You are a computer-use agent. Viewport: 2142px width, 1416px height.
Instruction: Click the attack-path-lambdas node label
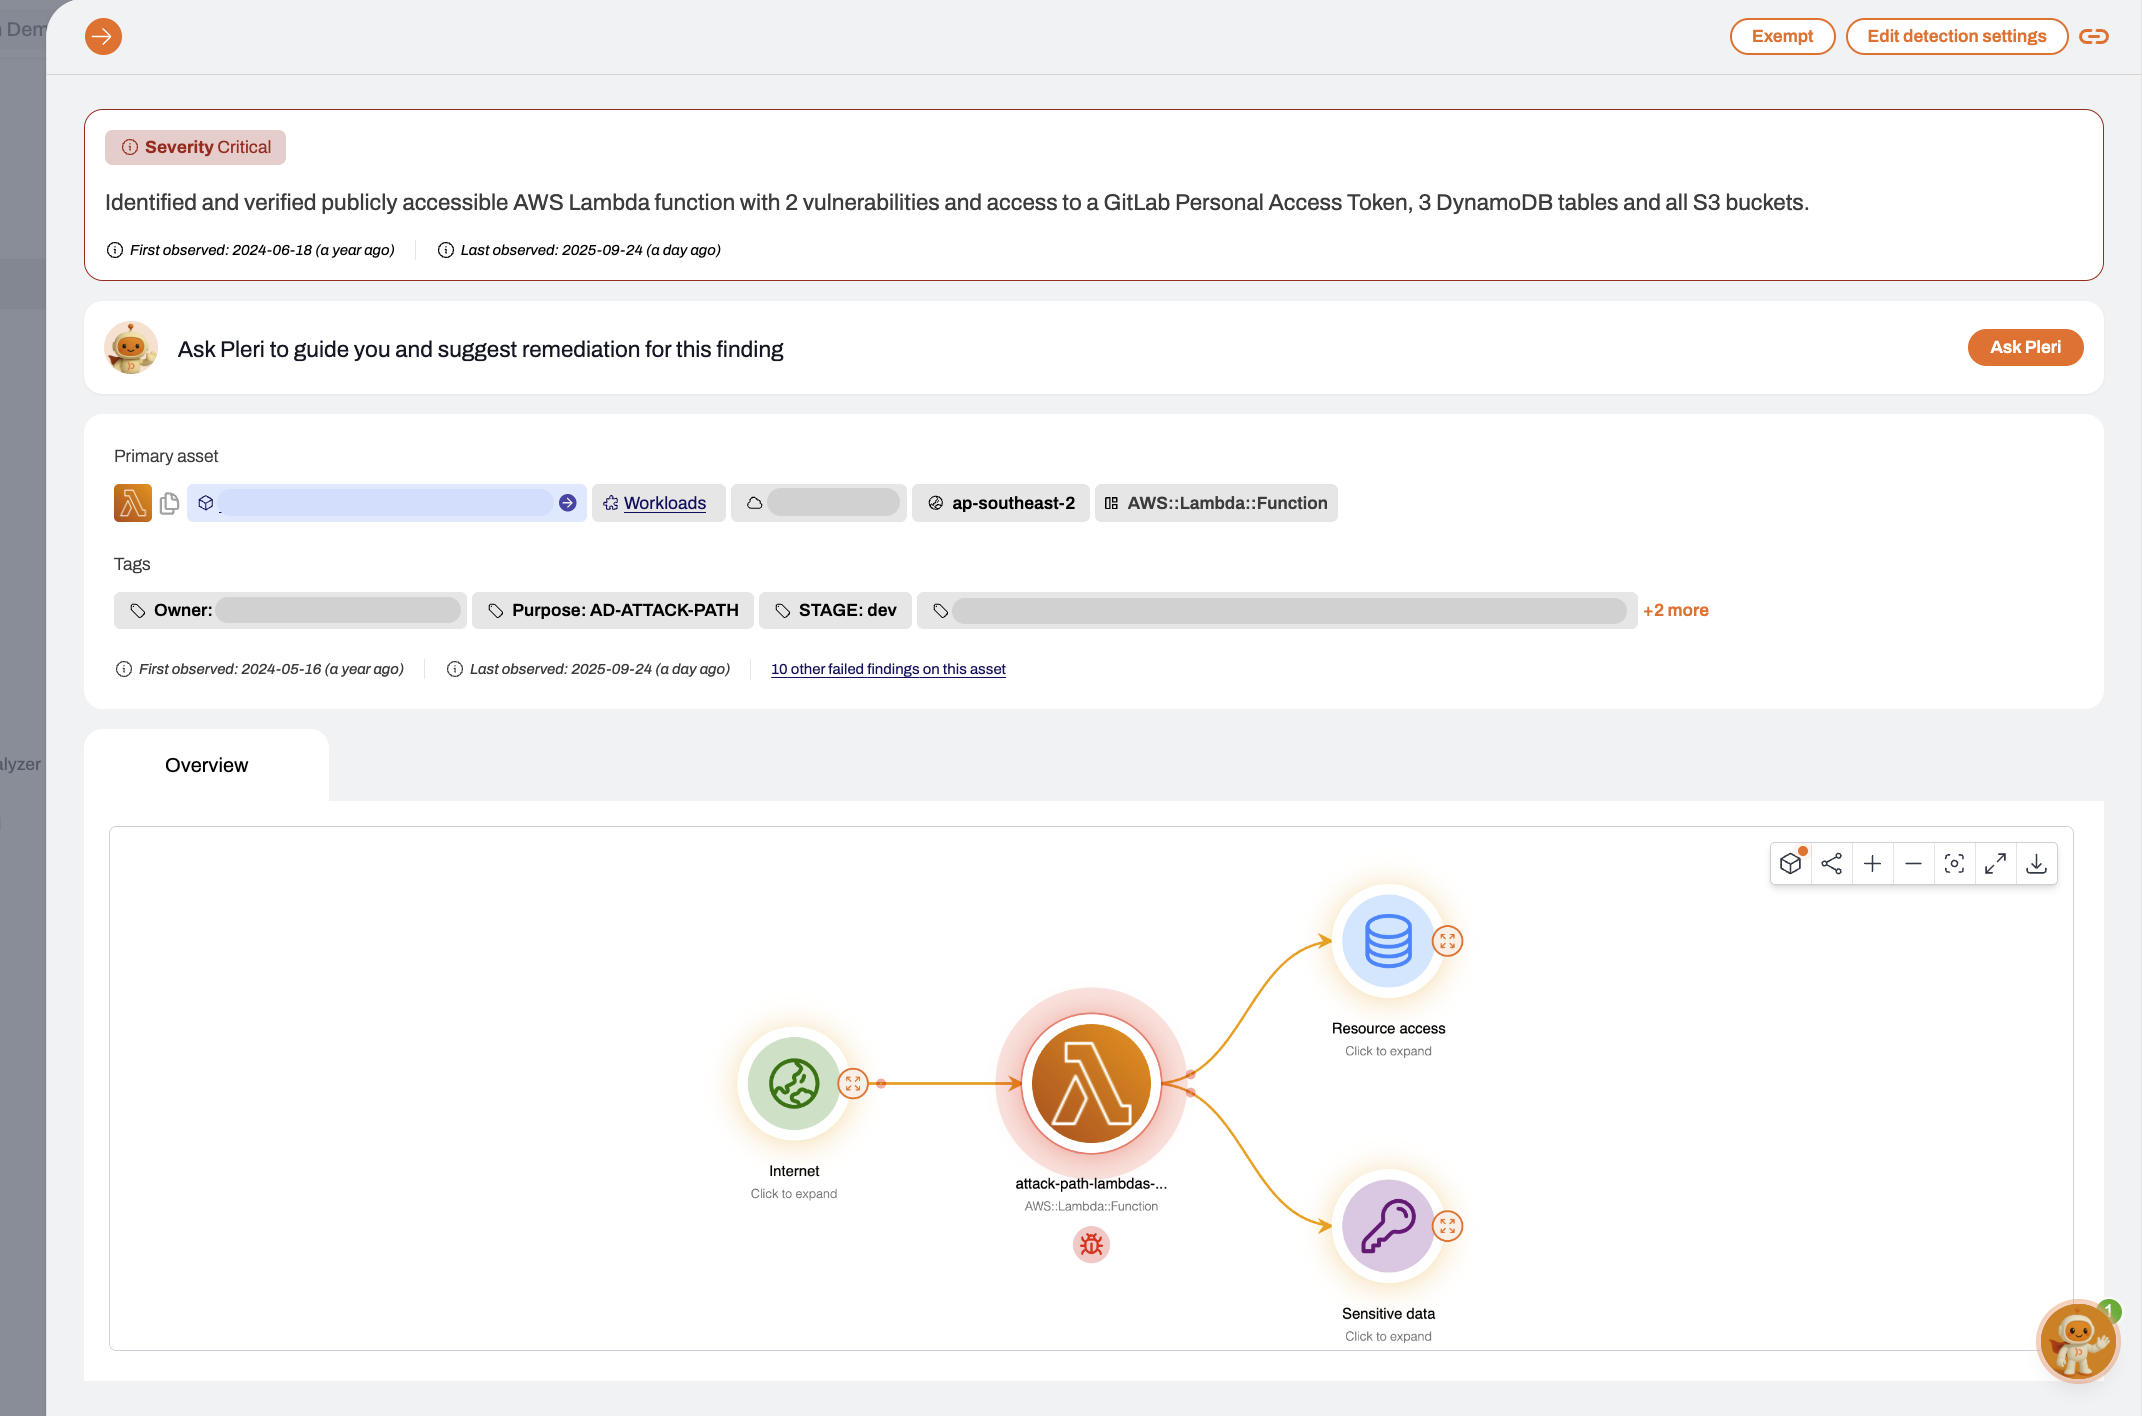(x=1091, y=1184)
